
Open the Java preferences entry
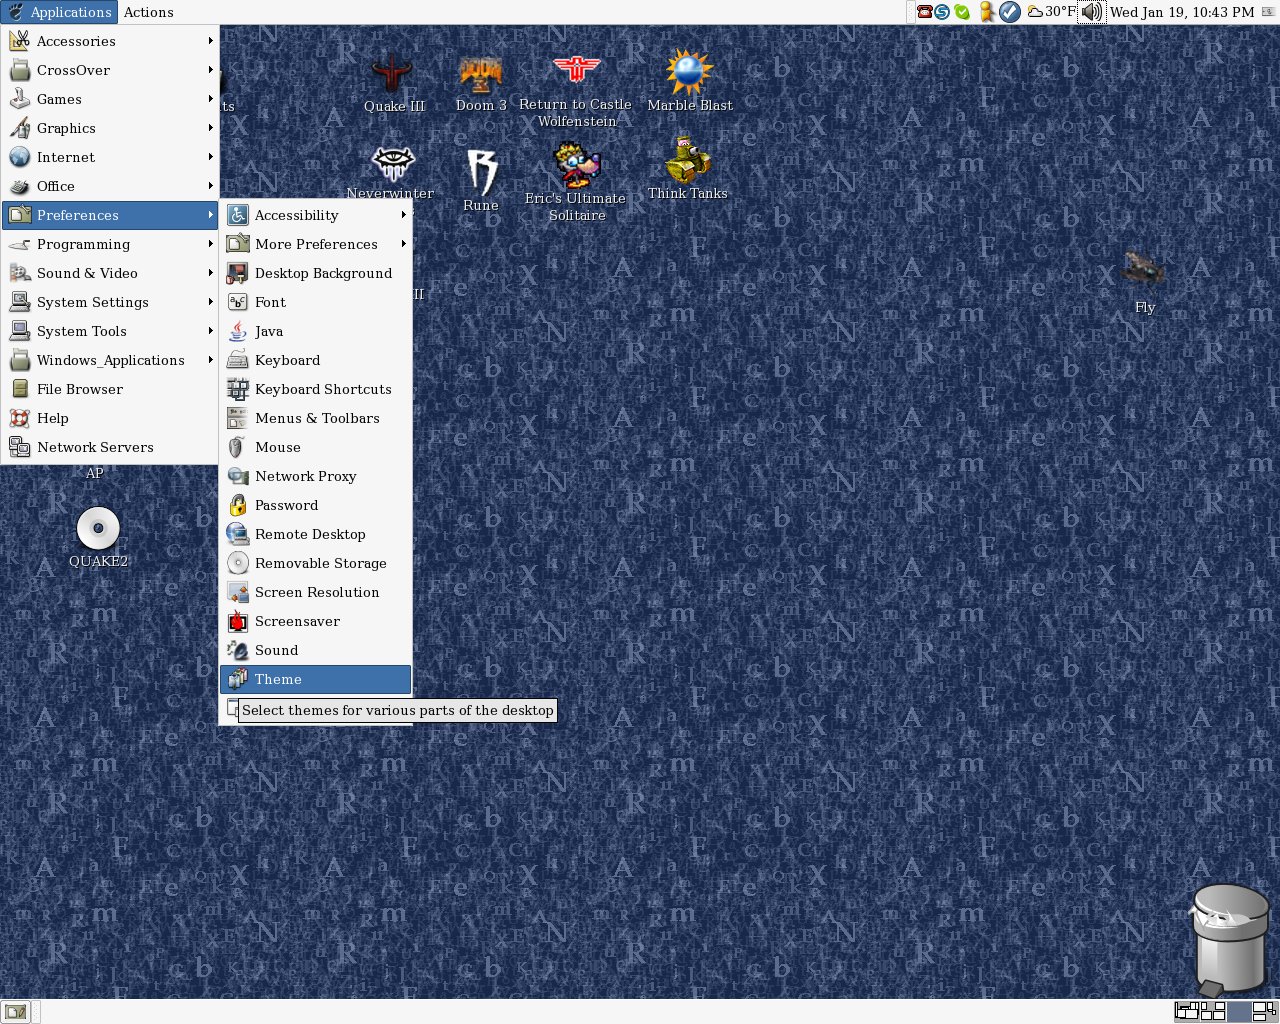(315, 331)
